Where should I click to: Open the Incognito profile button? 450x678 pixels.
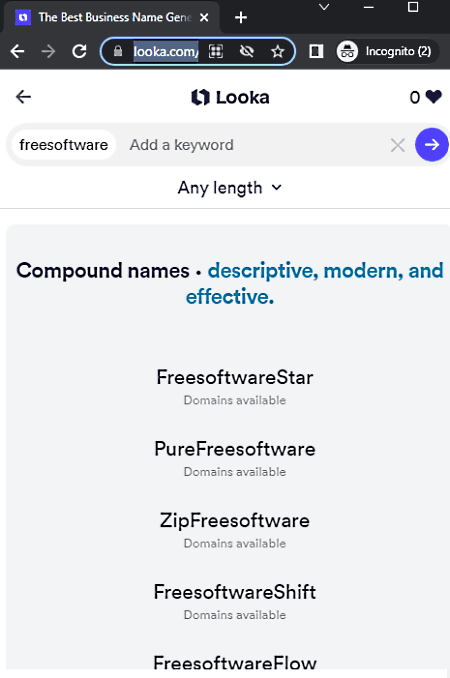(388, 51)
